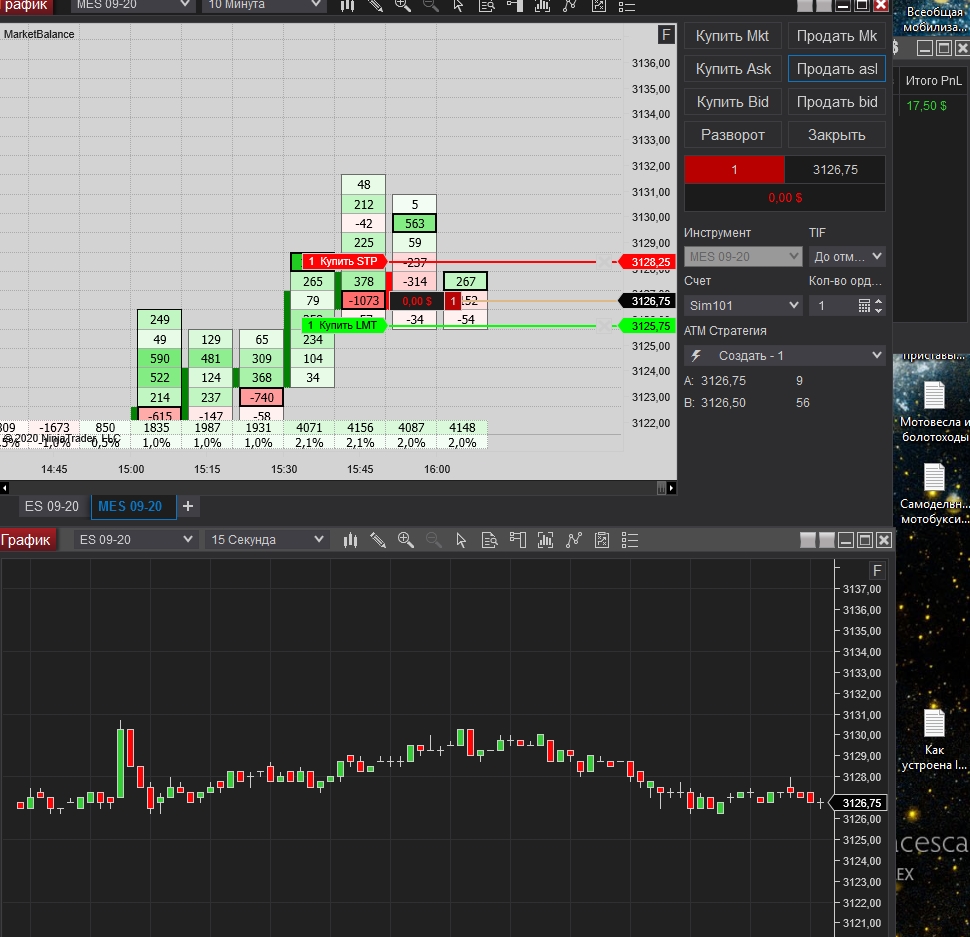
Task: Open quantity calculator icon next to order quantity
Action: coord(864,306)
